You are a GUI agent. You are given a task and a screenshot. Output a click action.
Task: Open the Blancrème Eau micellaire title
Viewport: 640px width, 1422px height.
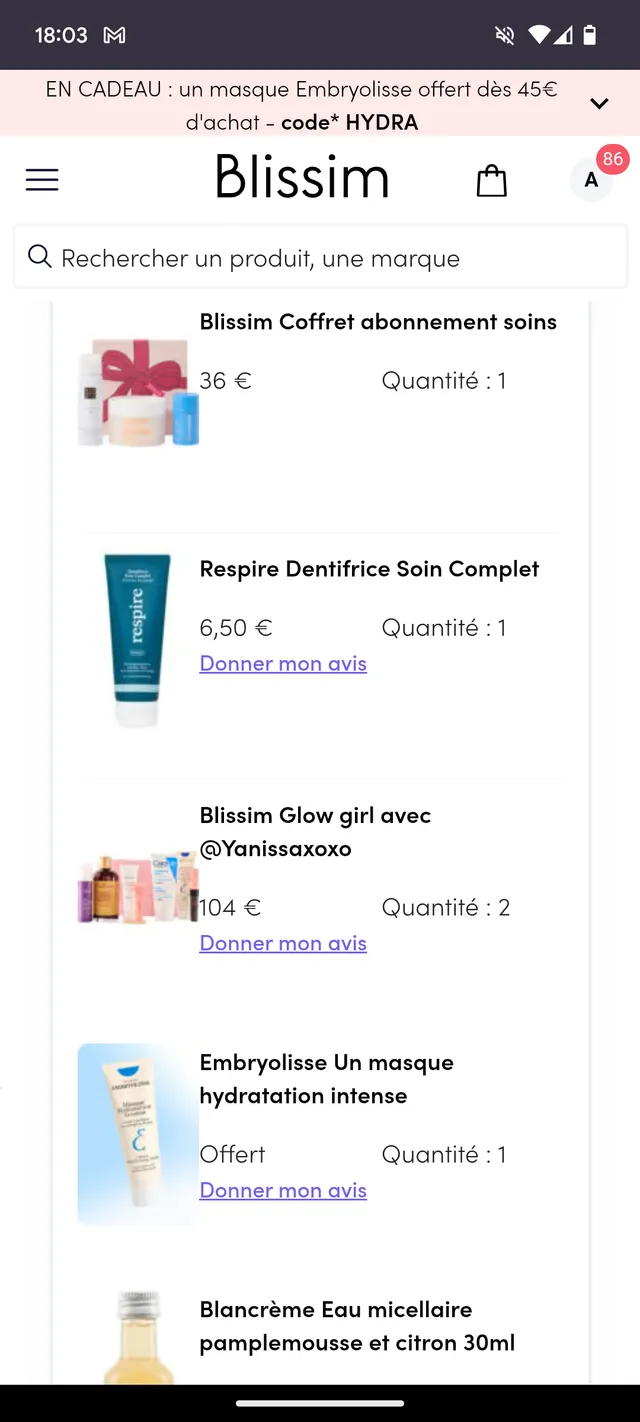point(357,1326)
